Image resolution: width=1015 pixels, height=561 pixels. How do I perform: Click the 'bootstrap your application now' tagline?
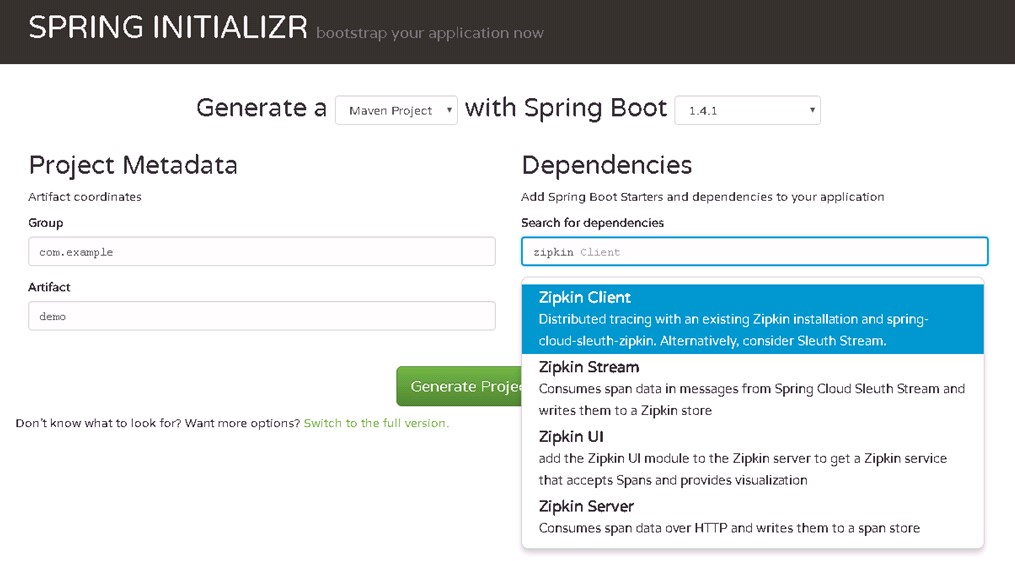[x=430, y=33]
